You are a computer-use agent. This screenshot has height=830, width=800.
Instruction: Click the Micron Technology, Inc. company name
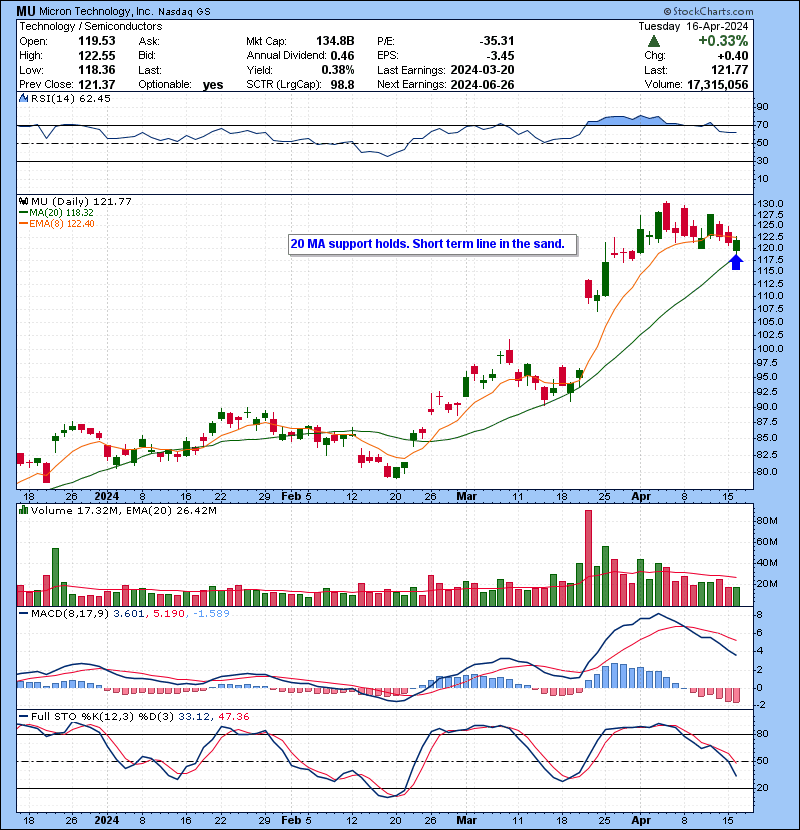point(96,12)
